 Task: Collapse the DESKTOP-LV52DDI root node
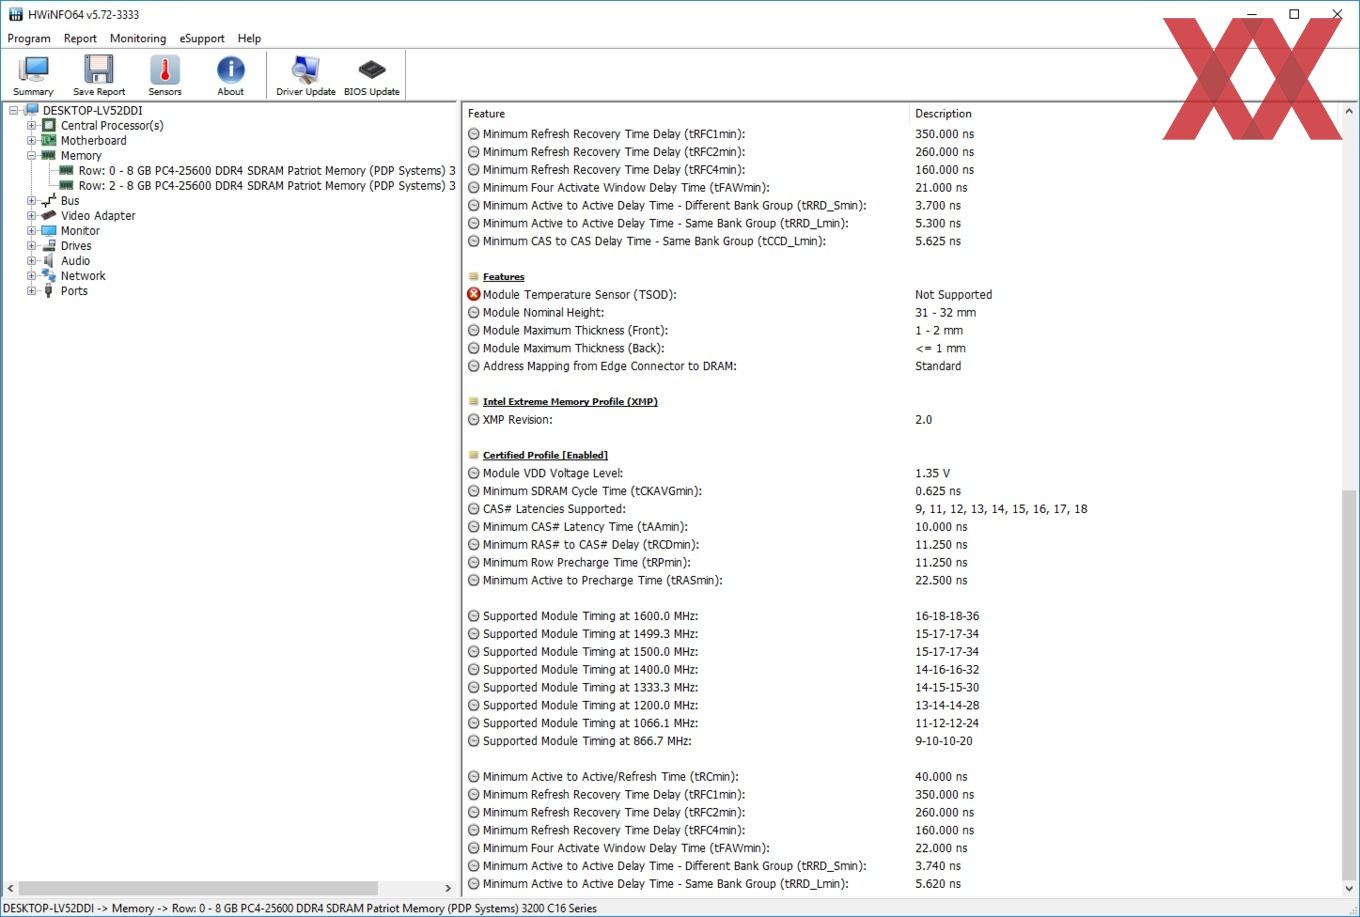[14, 110]
